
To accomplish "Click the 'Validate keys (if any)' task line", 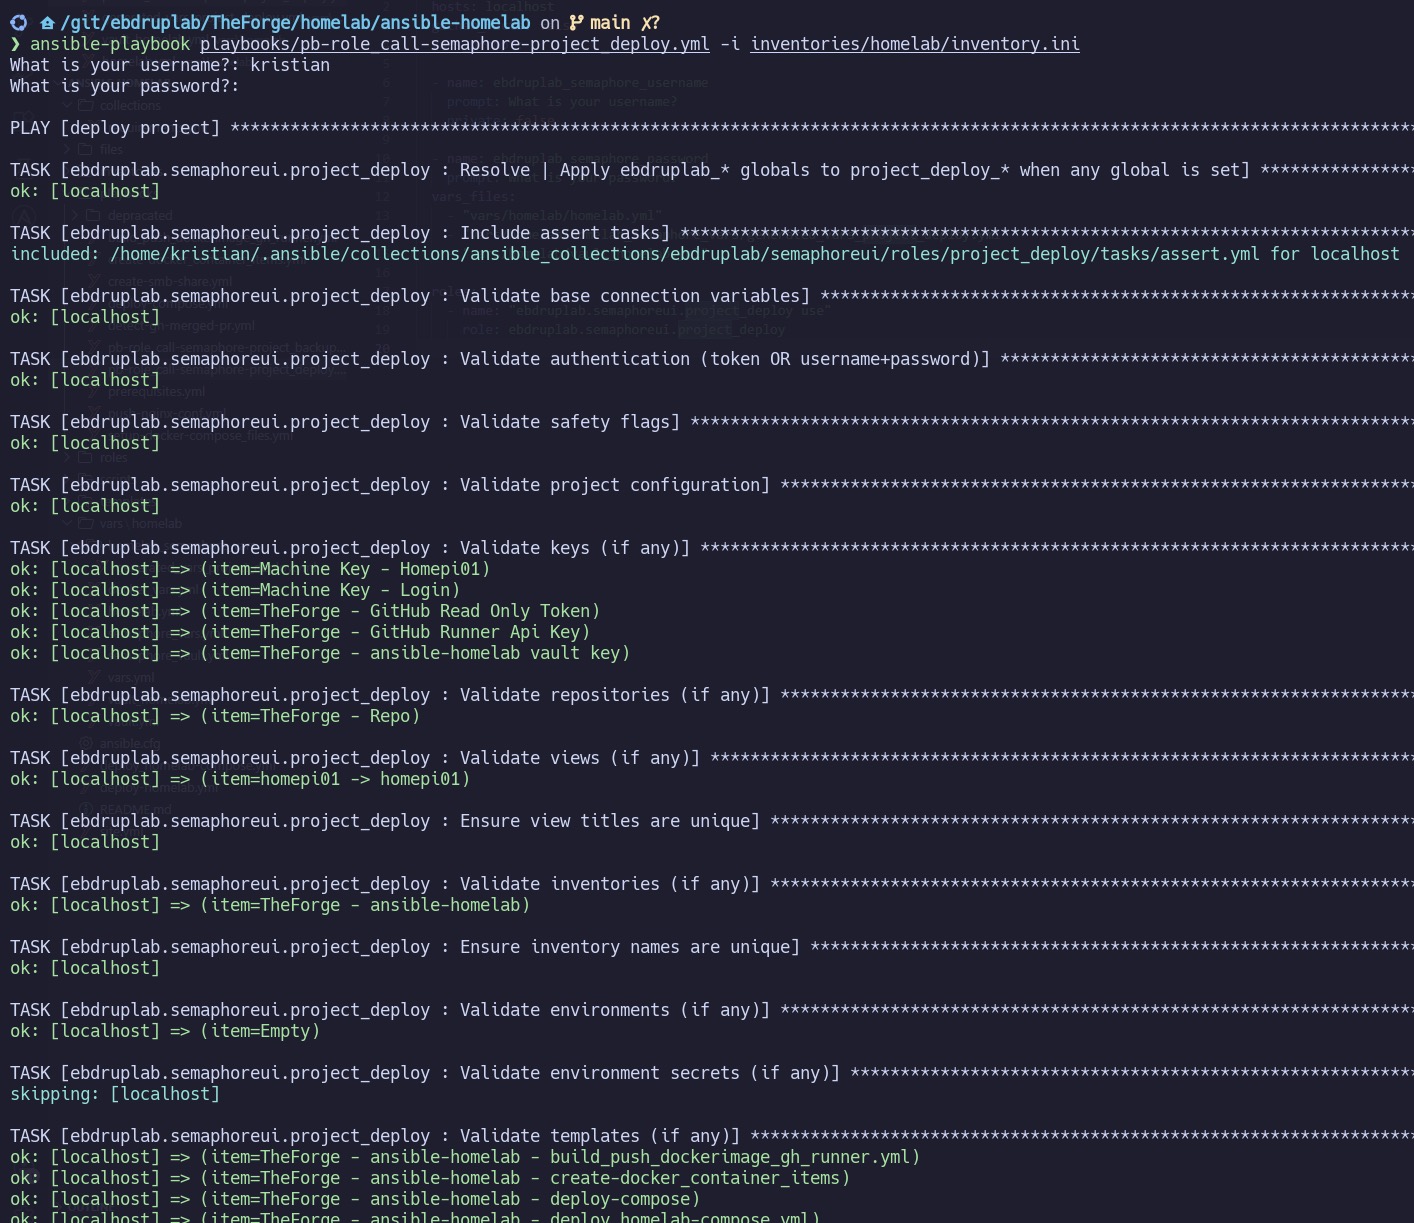I will pos(712,548).
